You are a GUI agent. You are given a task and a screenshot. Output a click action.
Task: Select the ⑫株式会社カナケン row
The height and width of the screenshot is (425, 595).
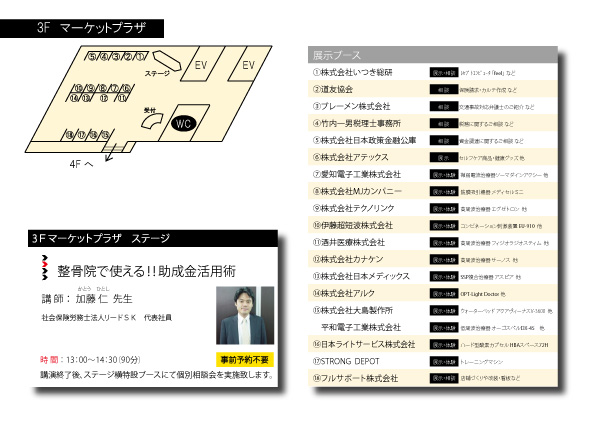click(433, 259)
